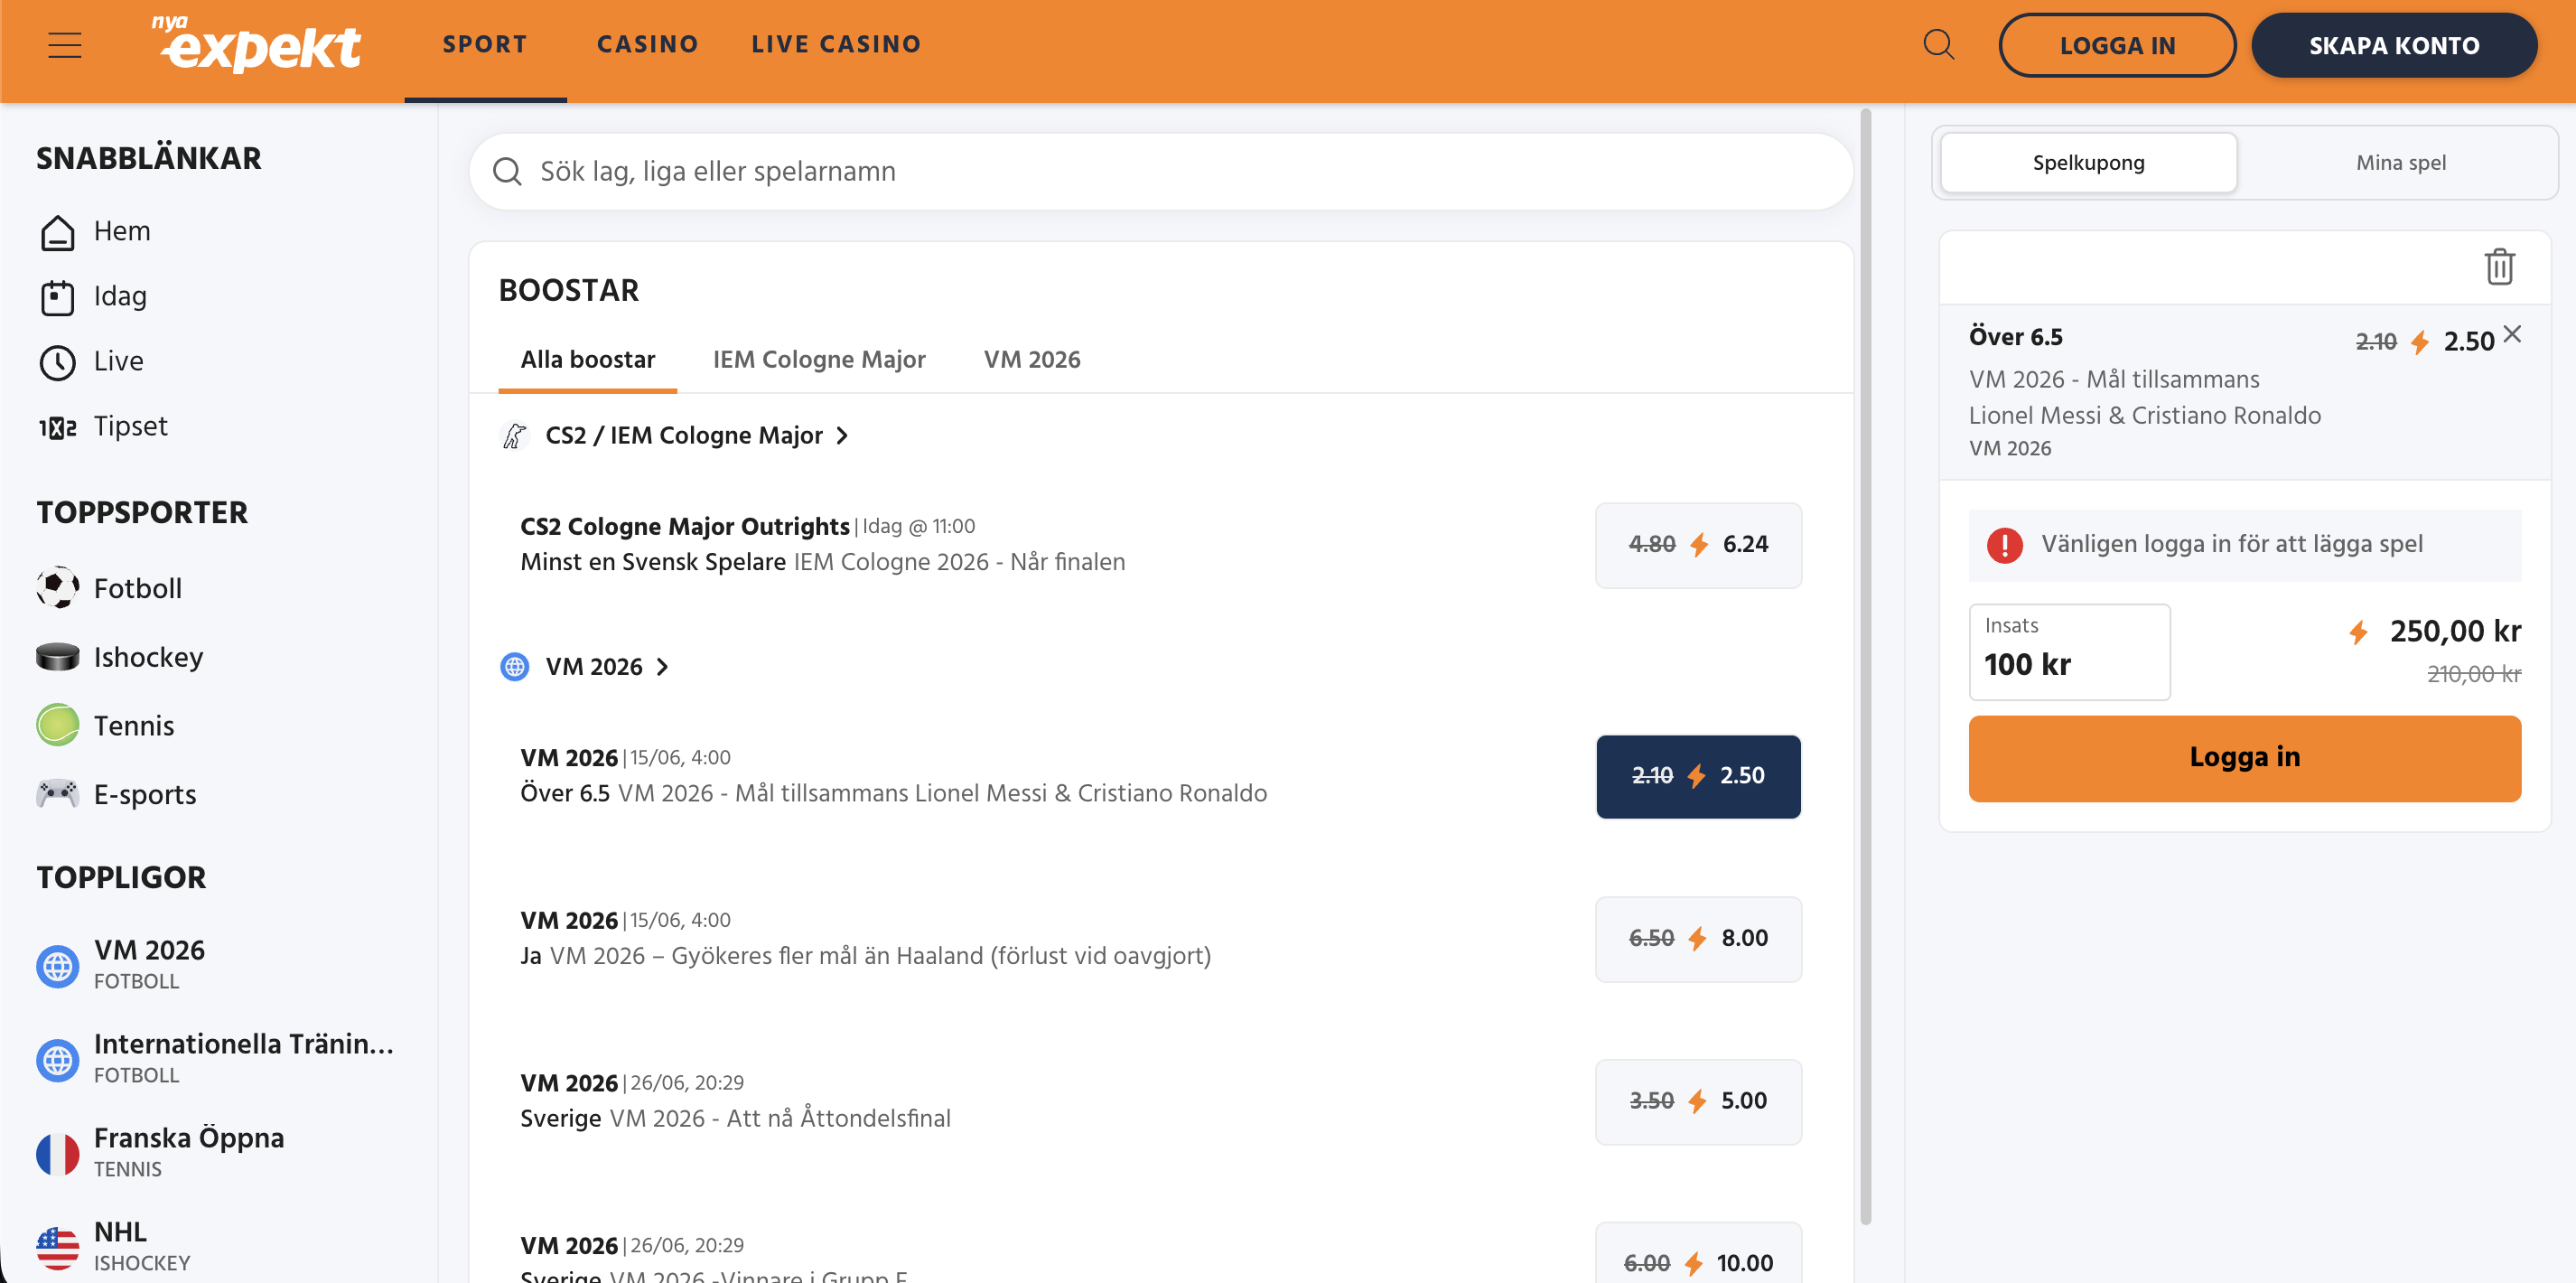
Task: Open the hamburger menu icon
Action: pos(65,45)
